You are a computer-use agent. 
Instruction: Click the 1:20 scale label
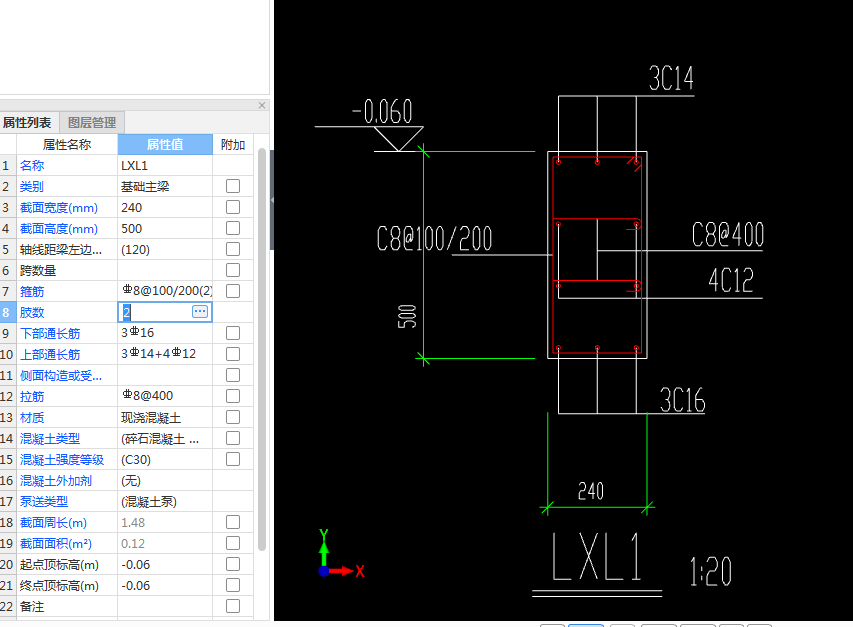pos(710,571)
